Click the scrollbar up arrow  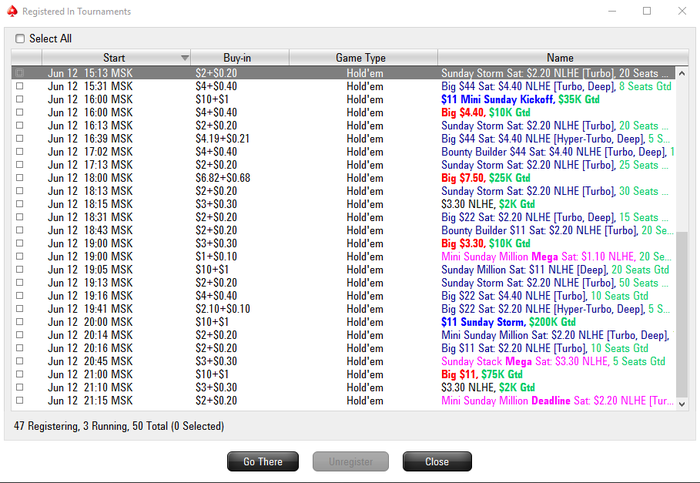point(682,73)
